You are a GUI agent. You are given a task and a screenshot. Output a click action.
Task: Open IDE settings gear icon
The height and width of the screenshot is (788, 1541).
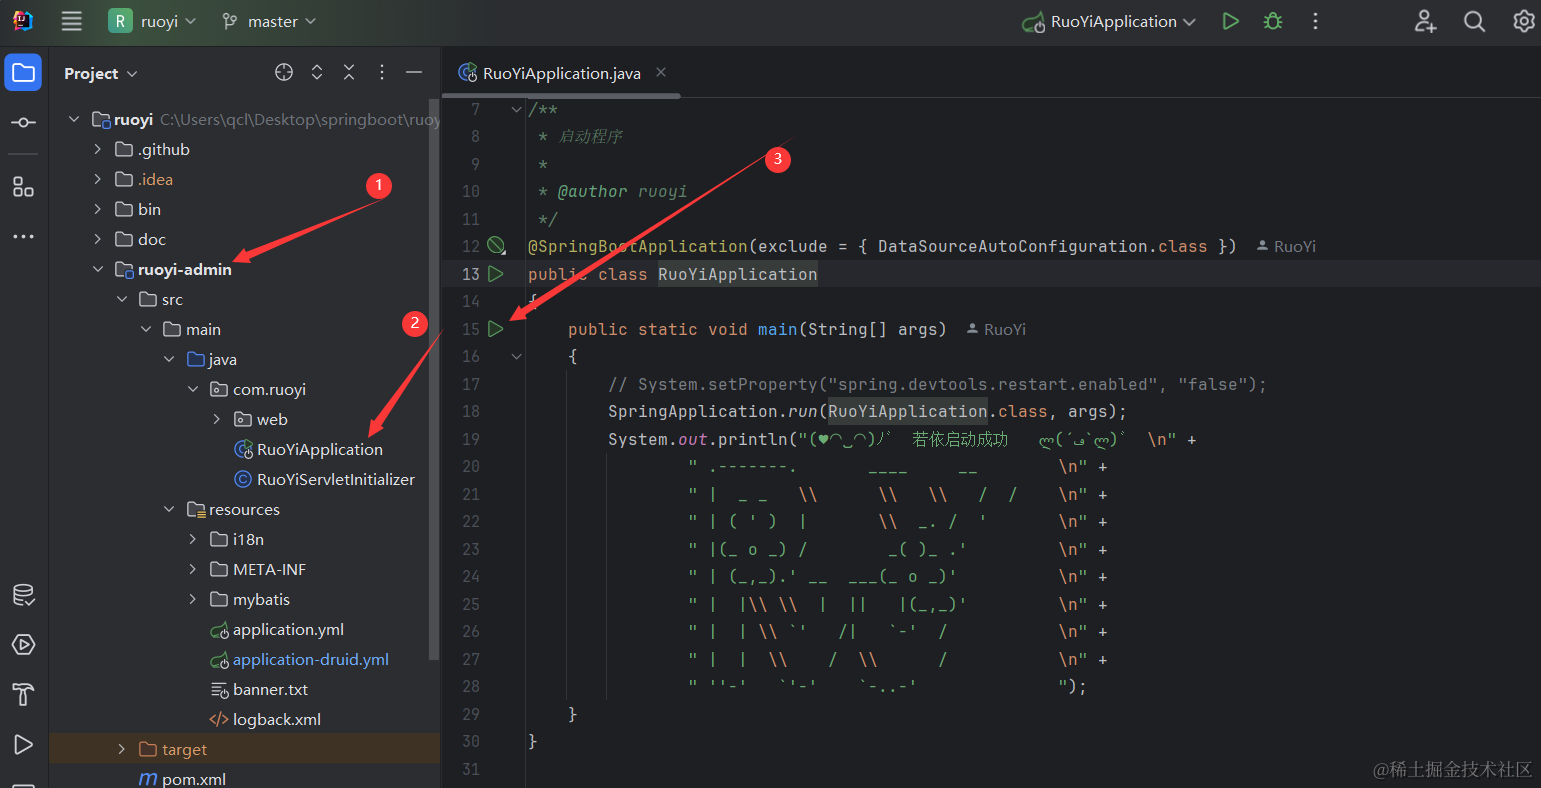(1523, 21)
